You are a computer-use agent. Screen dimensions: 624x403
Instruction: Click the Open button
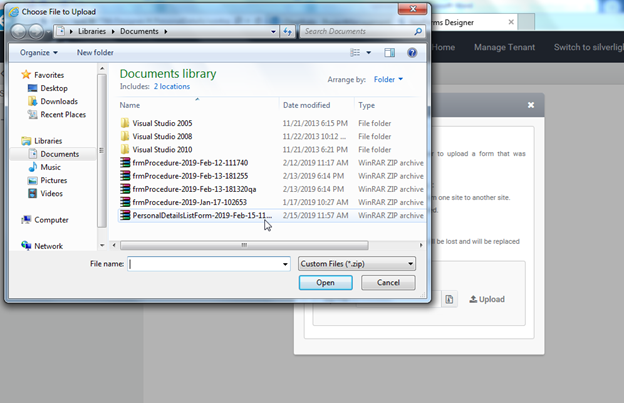tap(326, 283)
